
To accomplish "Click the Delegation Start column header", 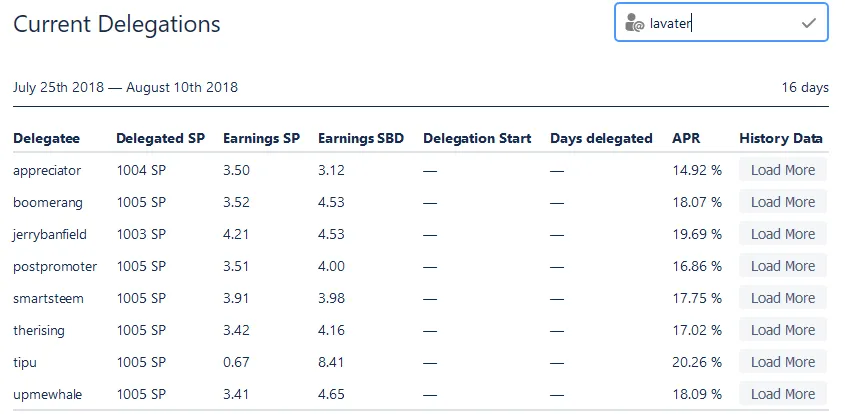I will pos(477,139).
